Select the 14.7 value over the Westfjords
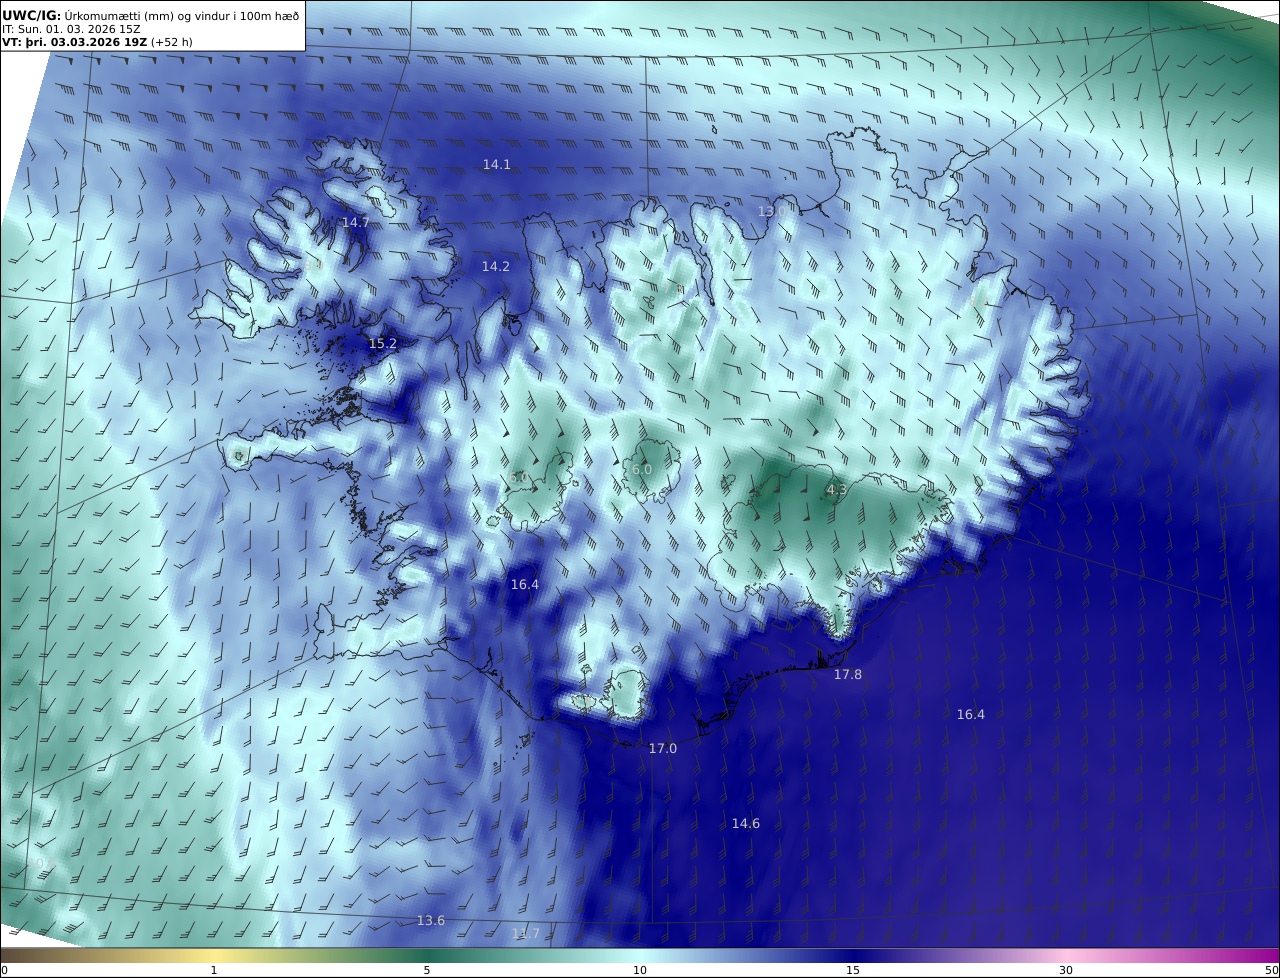This screenshot has width=1280, height=978. point(356,222)
